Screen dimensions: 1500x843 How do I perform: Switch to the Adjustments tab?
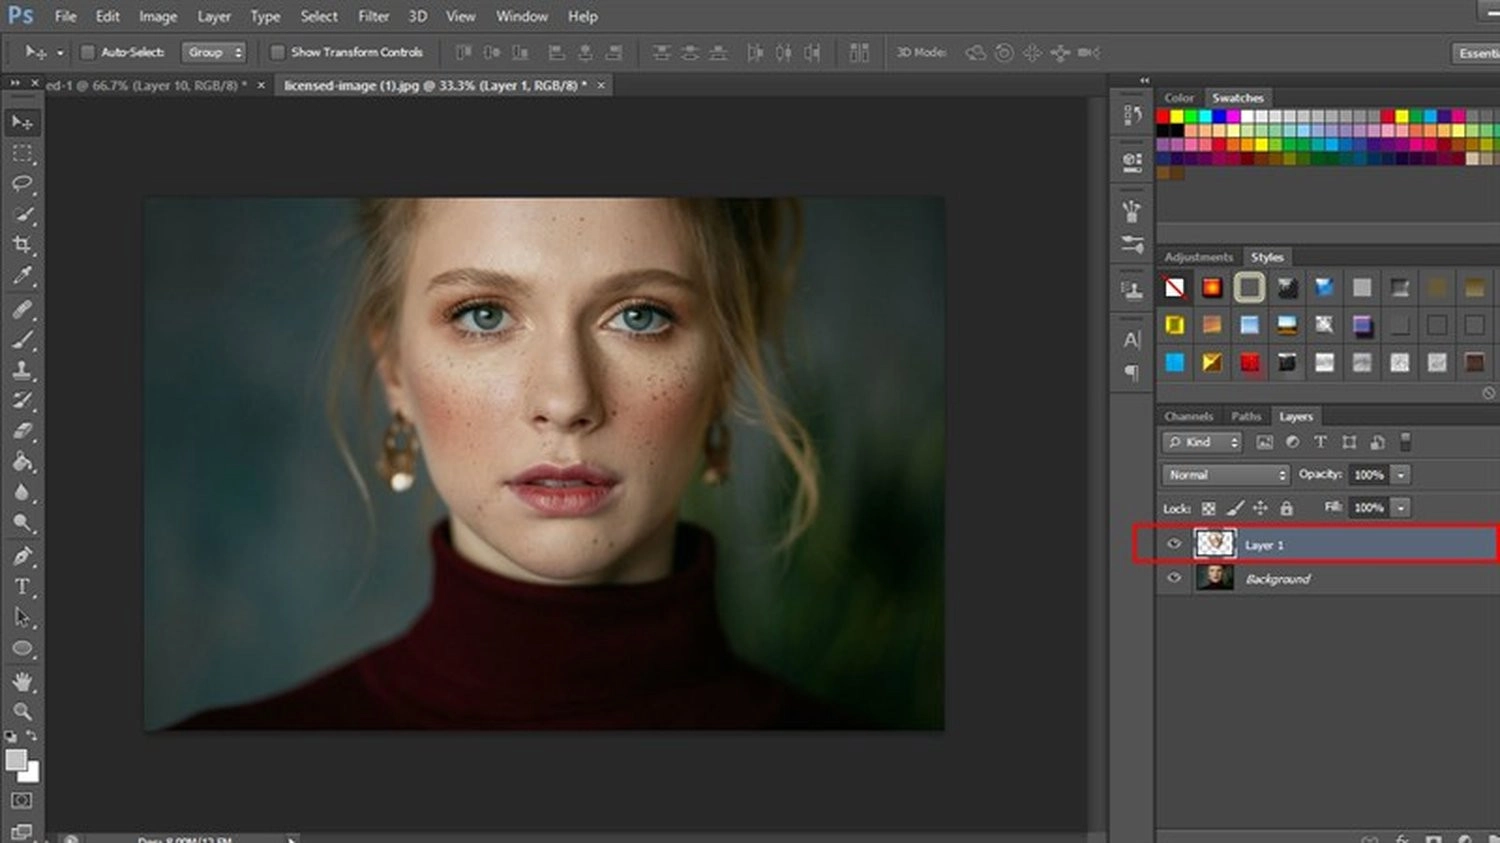click(x=1198, y=257)
